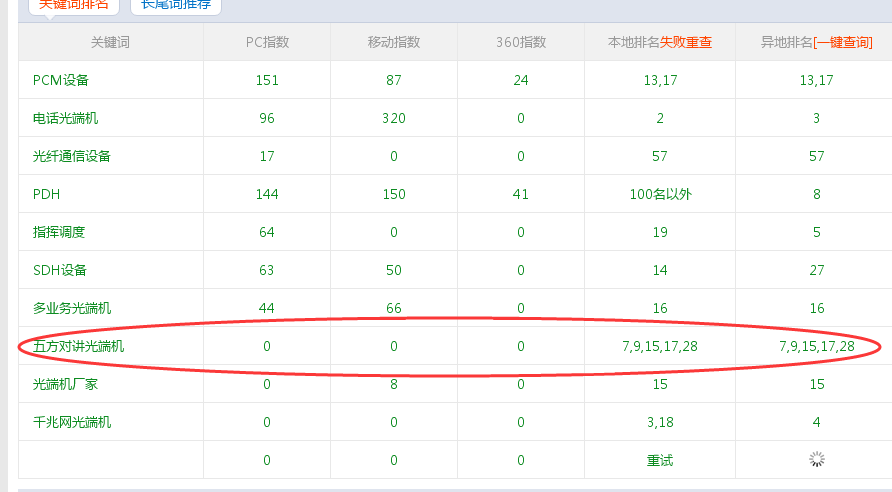Select keyword PCM设备
This screenshot has height=492, width=892.
(61, 80)
